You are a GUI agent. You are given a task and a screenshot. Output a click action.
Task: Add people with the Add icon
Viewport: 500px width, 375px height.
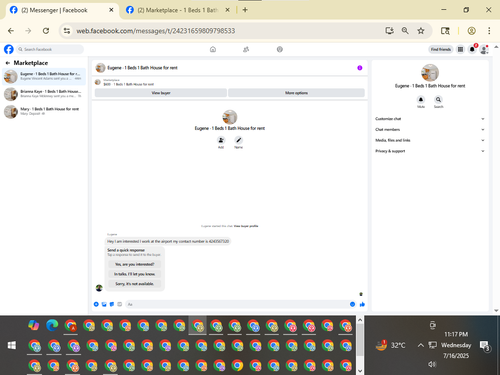tap(221, 140)
